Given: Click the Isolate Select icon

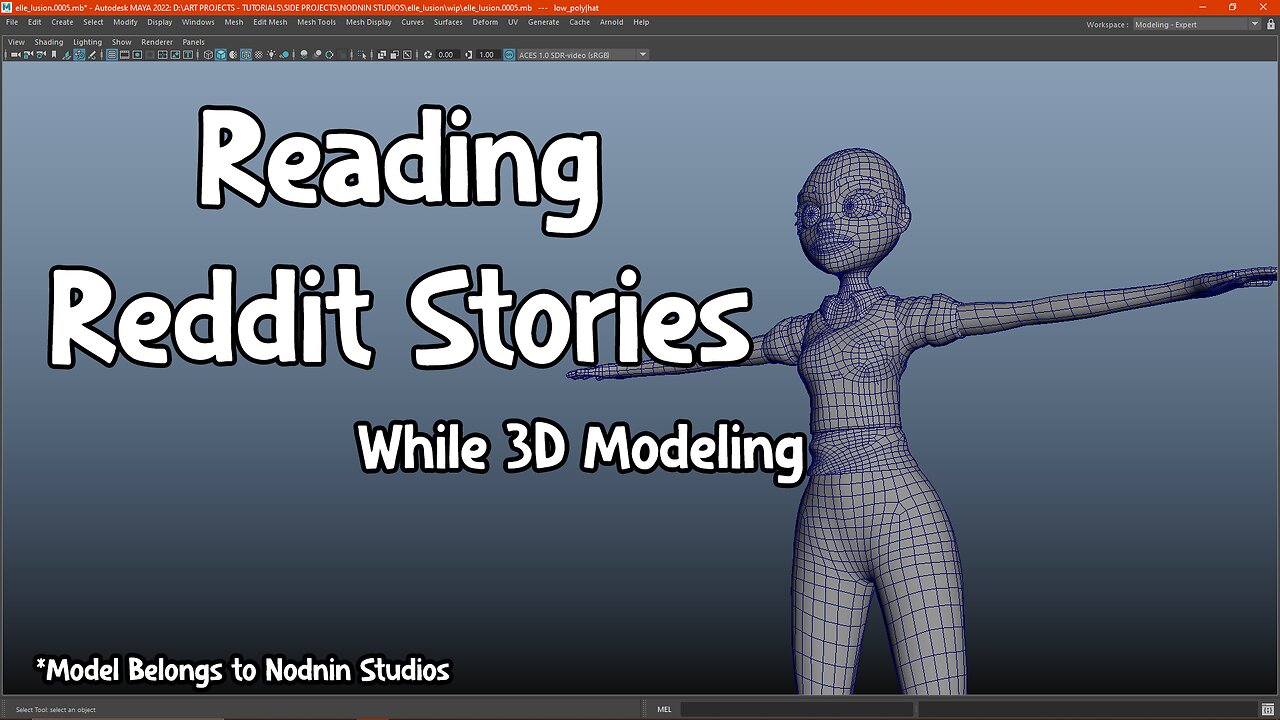Looking at the screenshot, I should [x=361, y=54].
